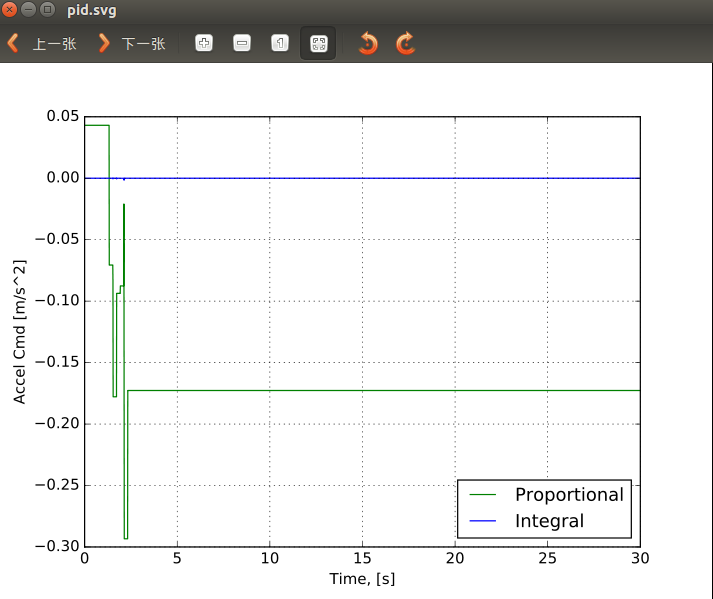
Task: Click the green legend line swatch
Action: pos(483,495)
